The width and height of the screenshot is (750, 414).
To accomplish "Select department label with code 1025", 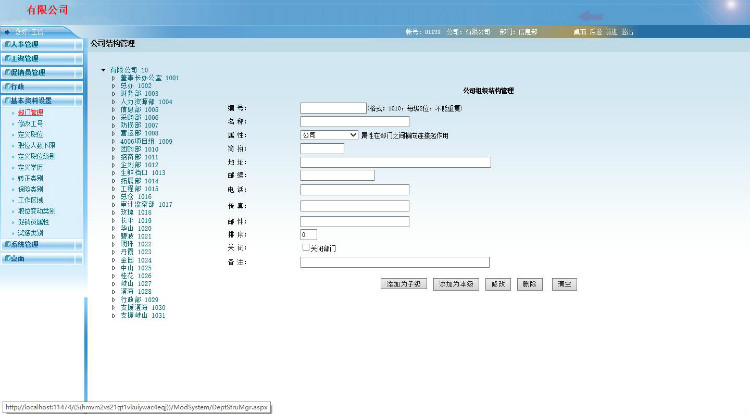I will point(136,268).
